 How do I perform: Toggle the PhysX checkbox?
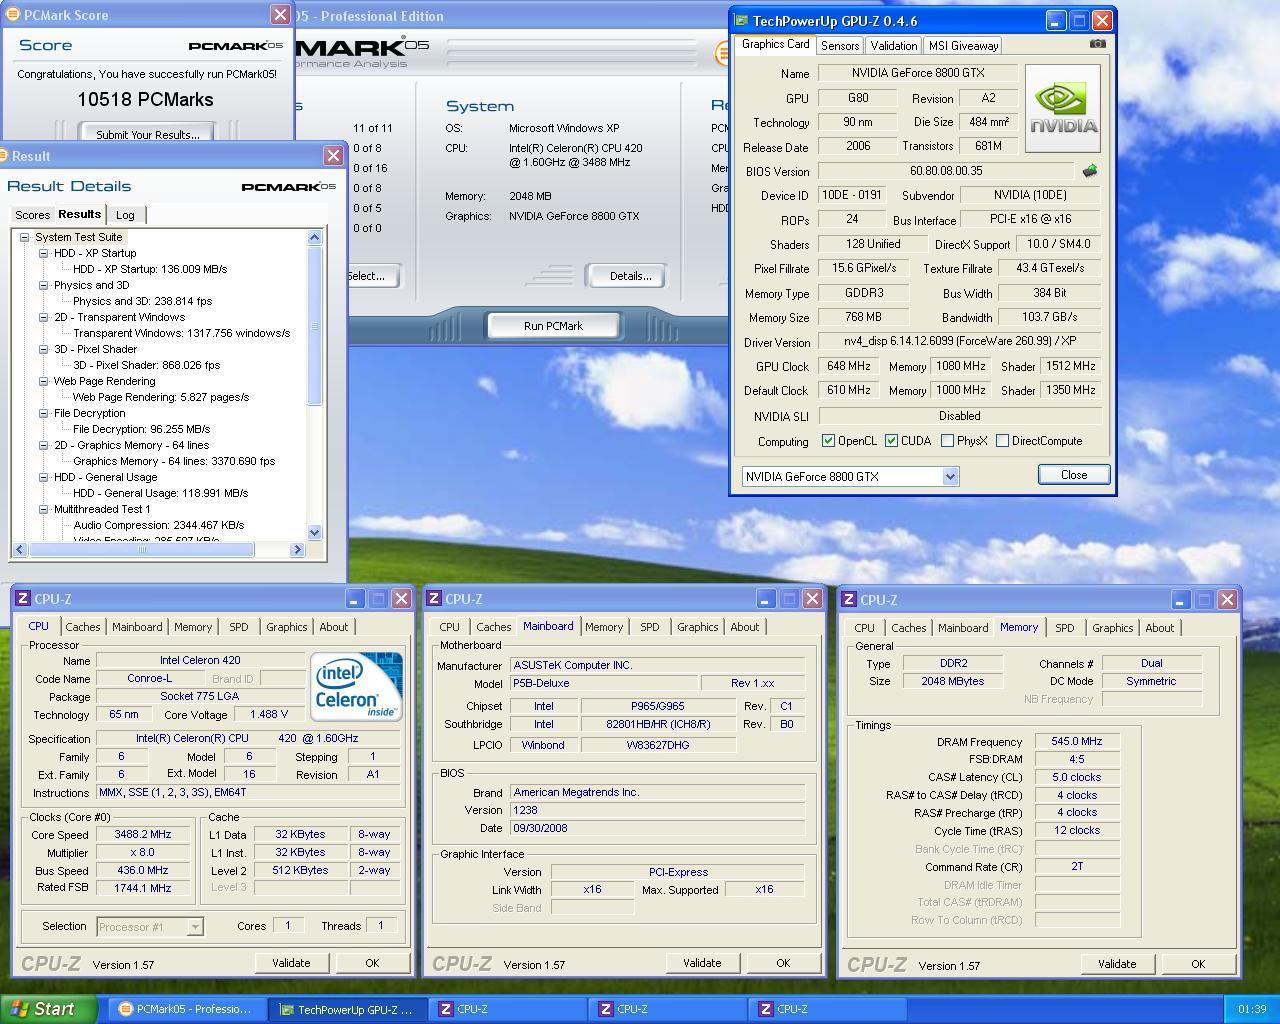click(947, 441)
